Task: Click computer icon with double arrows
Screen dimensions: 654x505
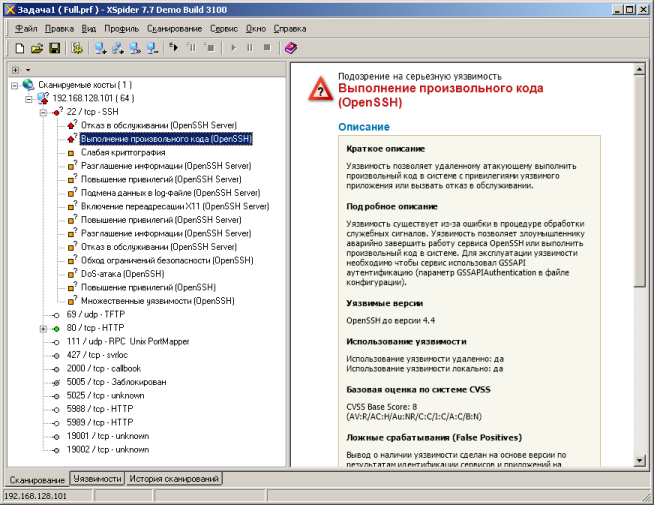Action: 135,48
